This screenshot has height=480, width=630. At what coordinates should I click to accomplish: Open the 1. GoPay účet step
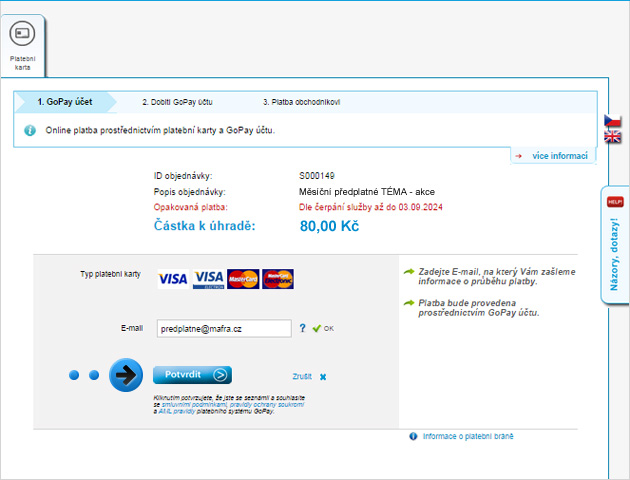(64, 102)
